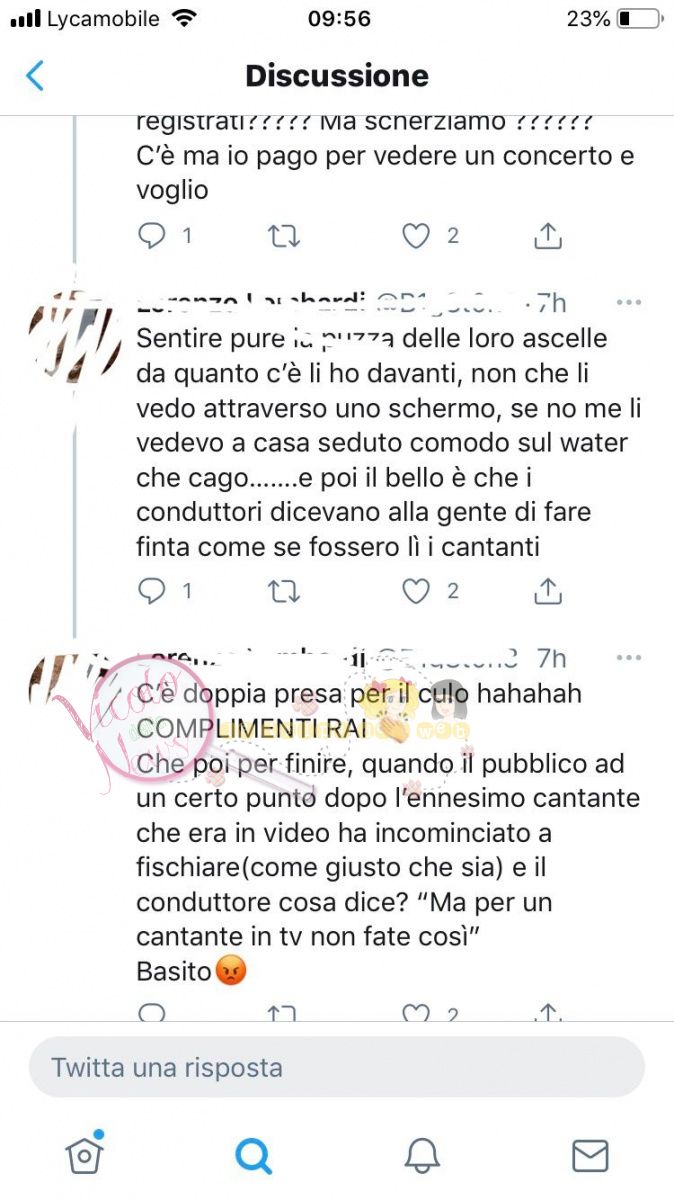Screen dimensions: 674x1200
Task: Tap the 'Twitta una risposta' reply field
Action: click(337, 1067)
